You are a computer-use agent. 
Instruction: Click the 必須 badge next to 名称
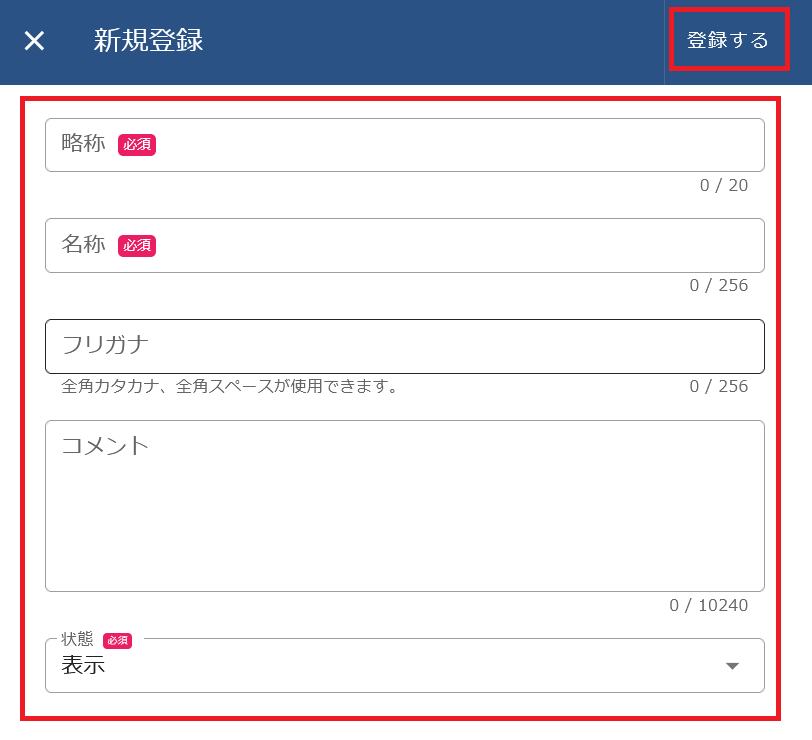(137, 245)
